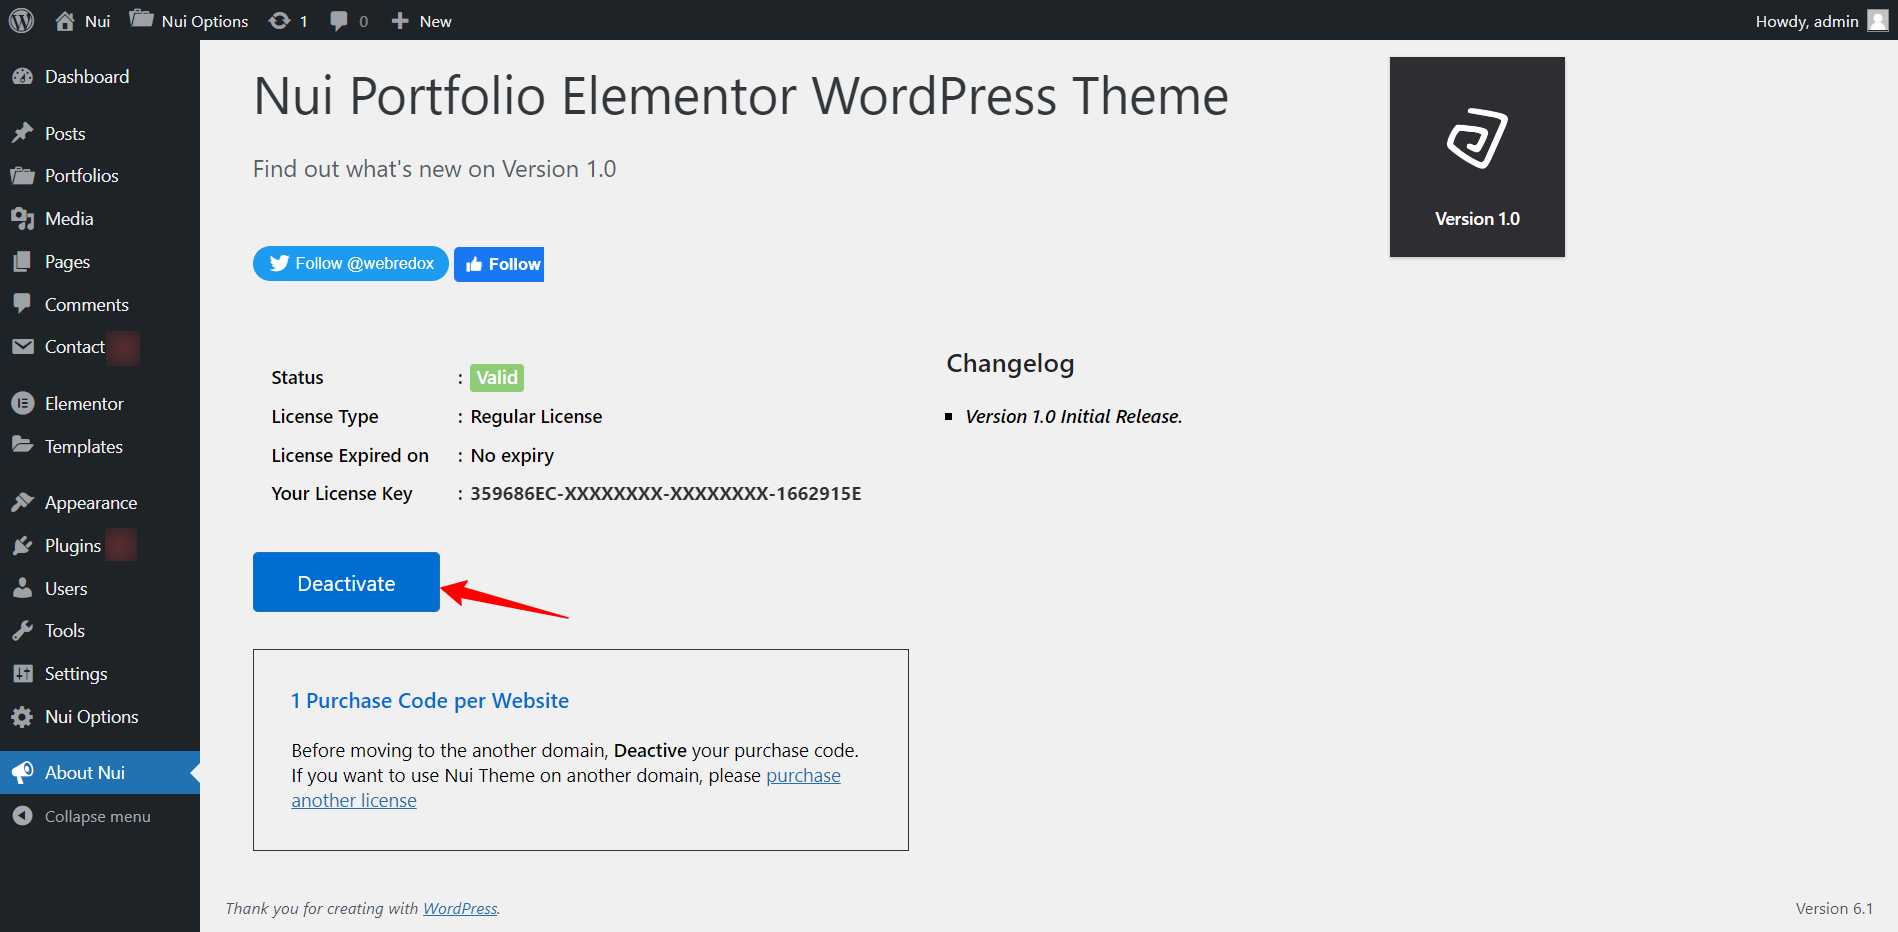This screenshot has height=932, width=1898.
Task: Click the update count 1 in admin bar
Action: pyautogui.click(x=304, y=21)
